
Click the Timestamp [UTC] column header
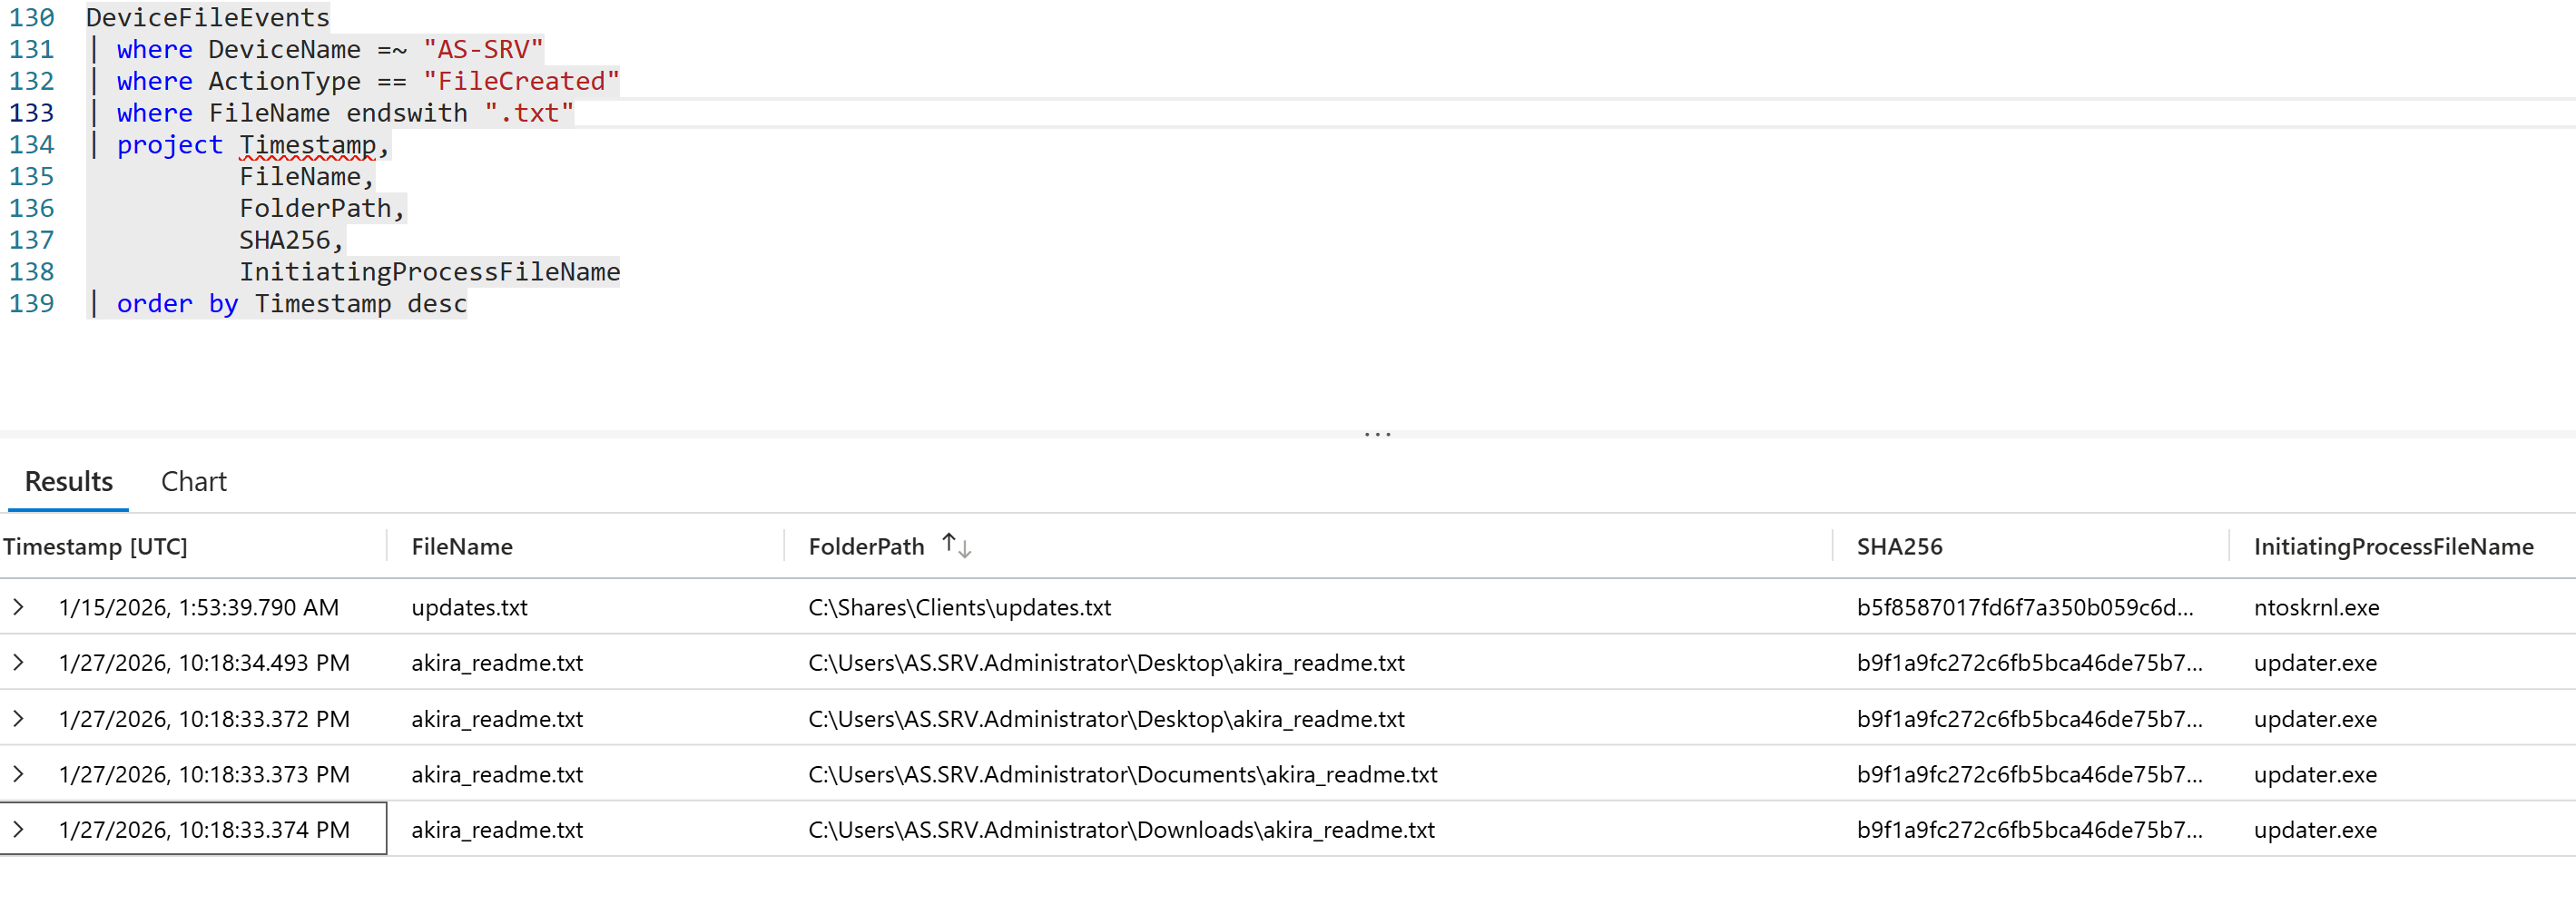(95, 547)
